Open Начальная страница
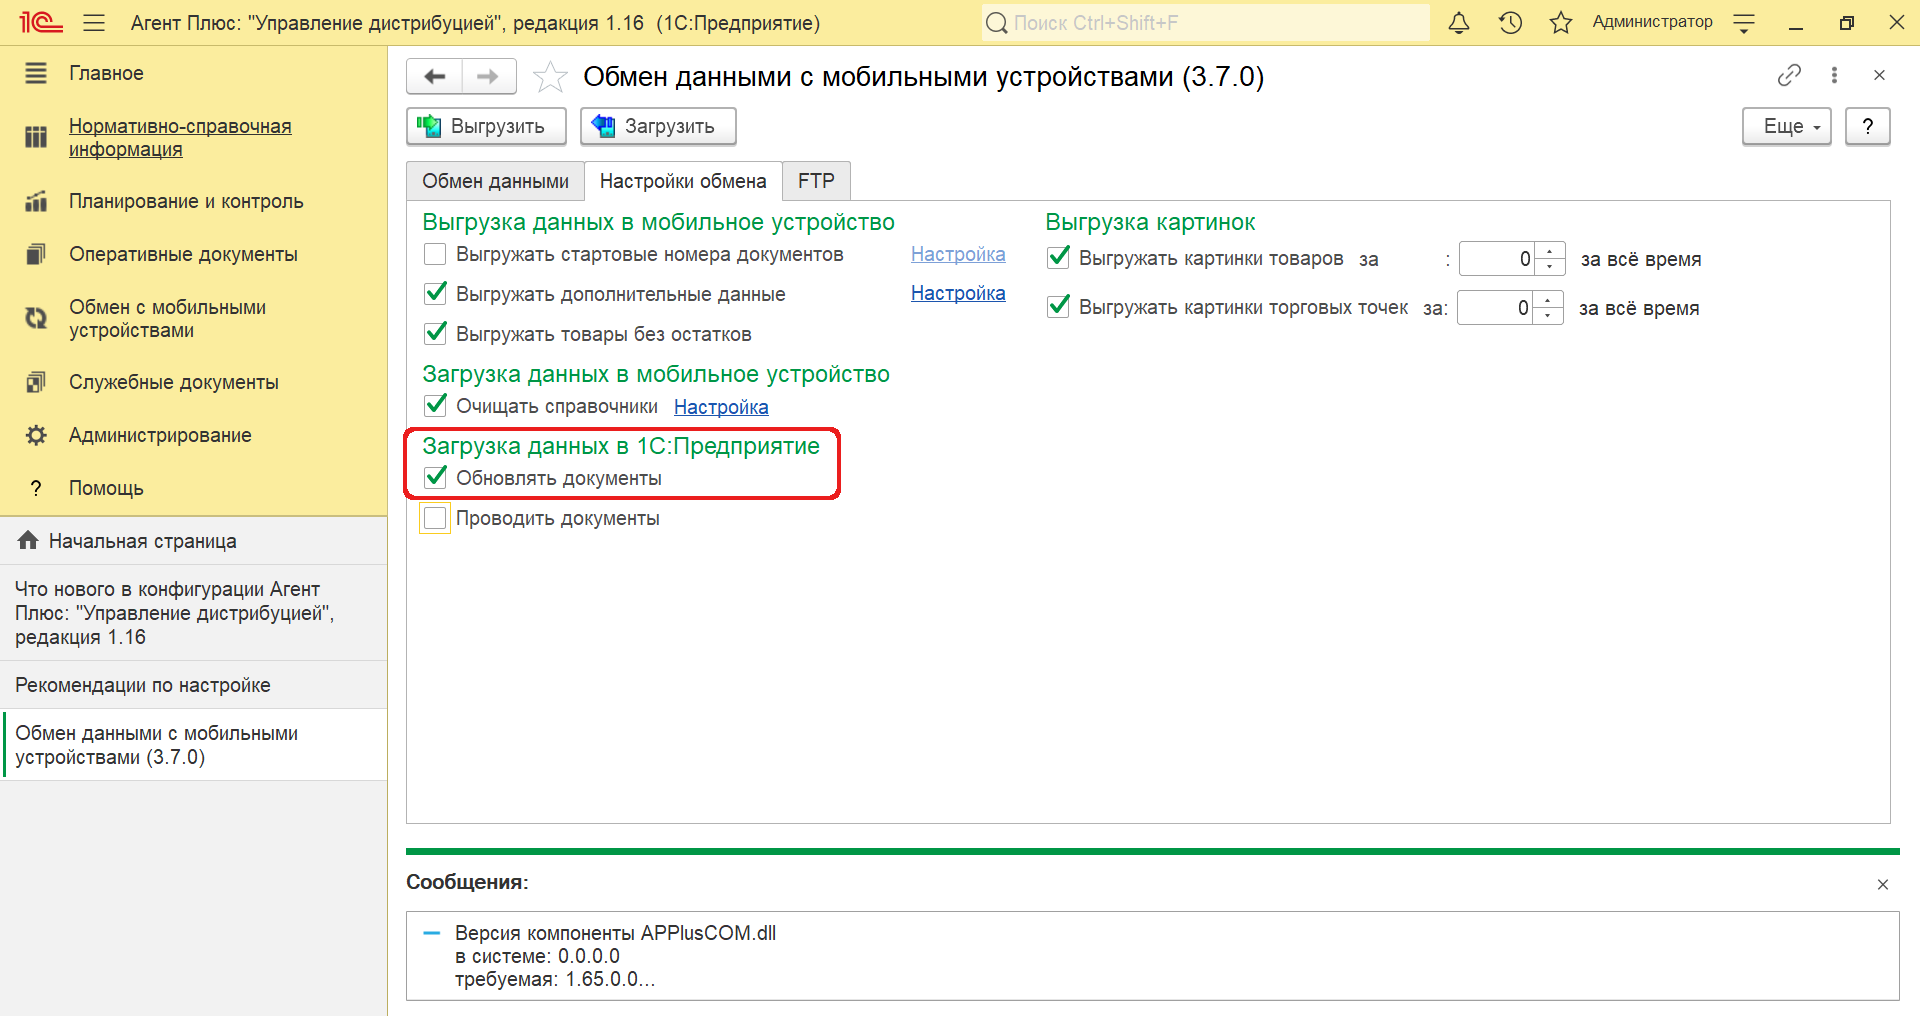1920x1016 pixels. pos(193,541)
